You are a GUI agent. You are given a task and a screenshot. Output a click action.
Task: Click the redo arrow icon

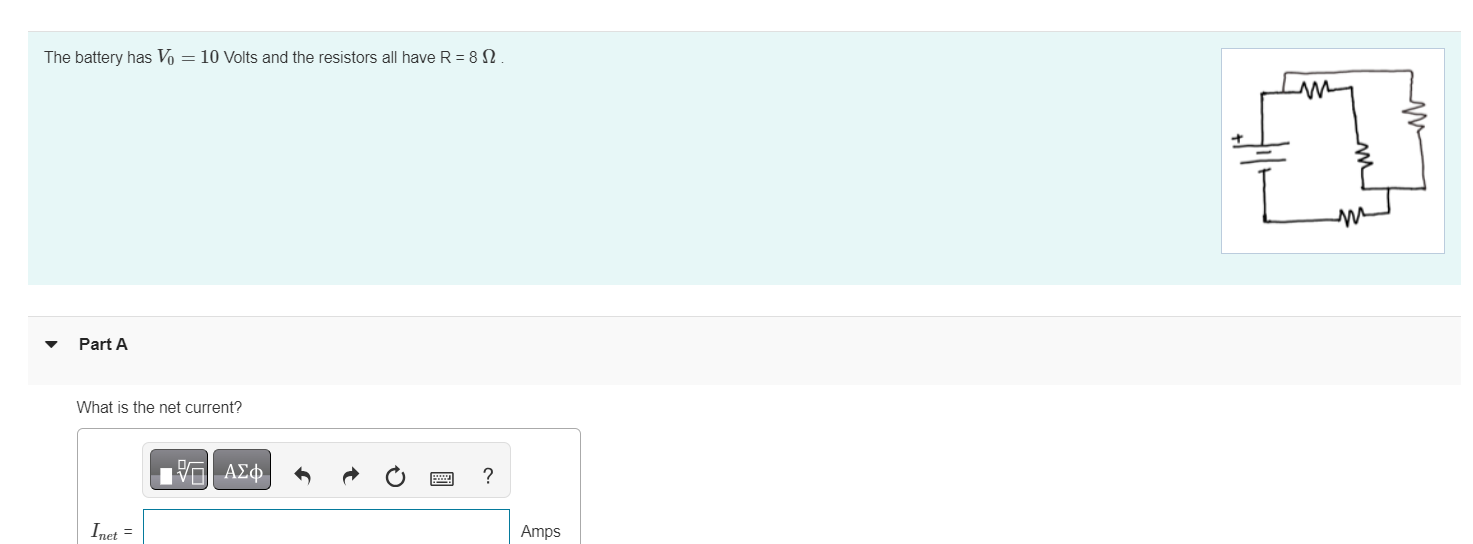pyautogui.click(x=349, y=477)
